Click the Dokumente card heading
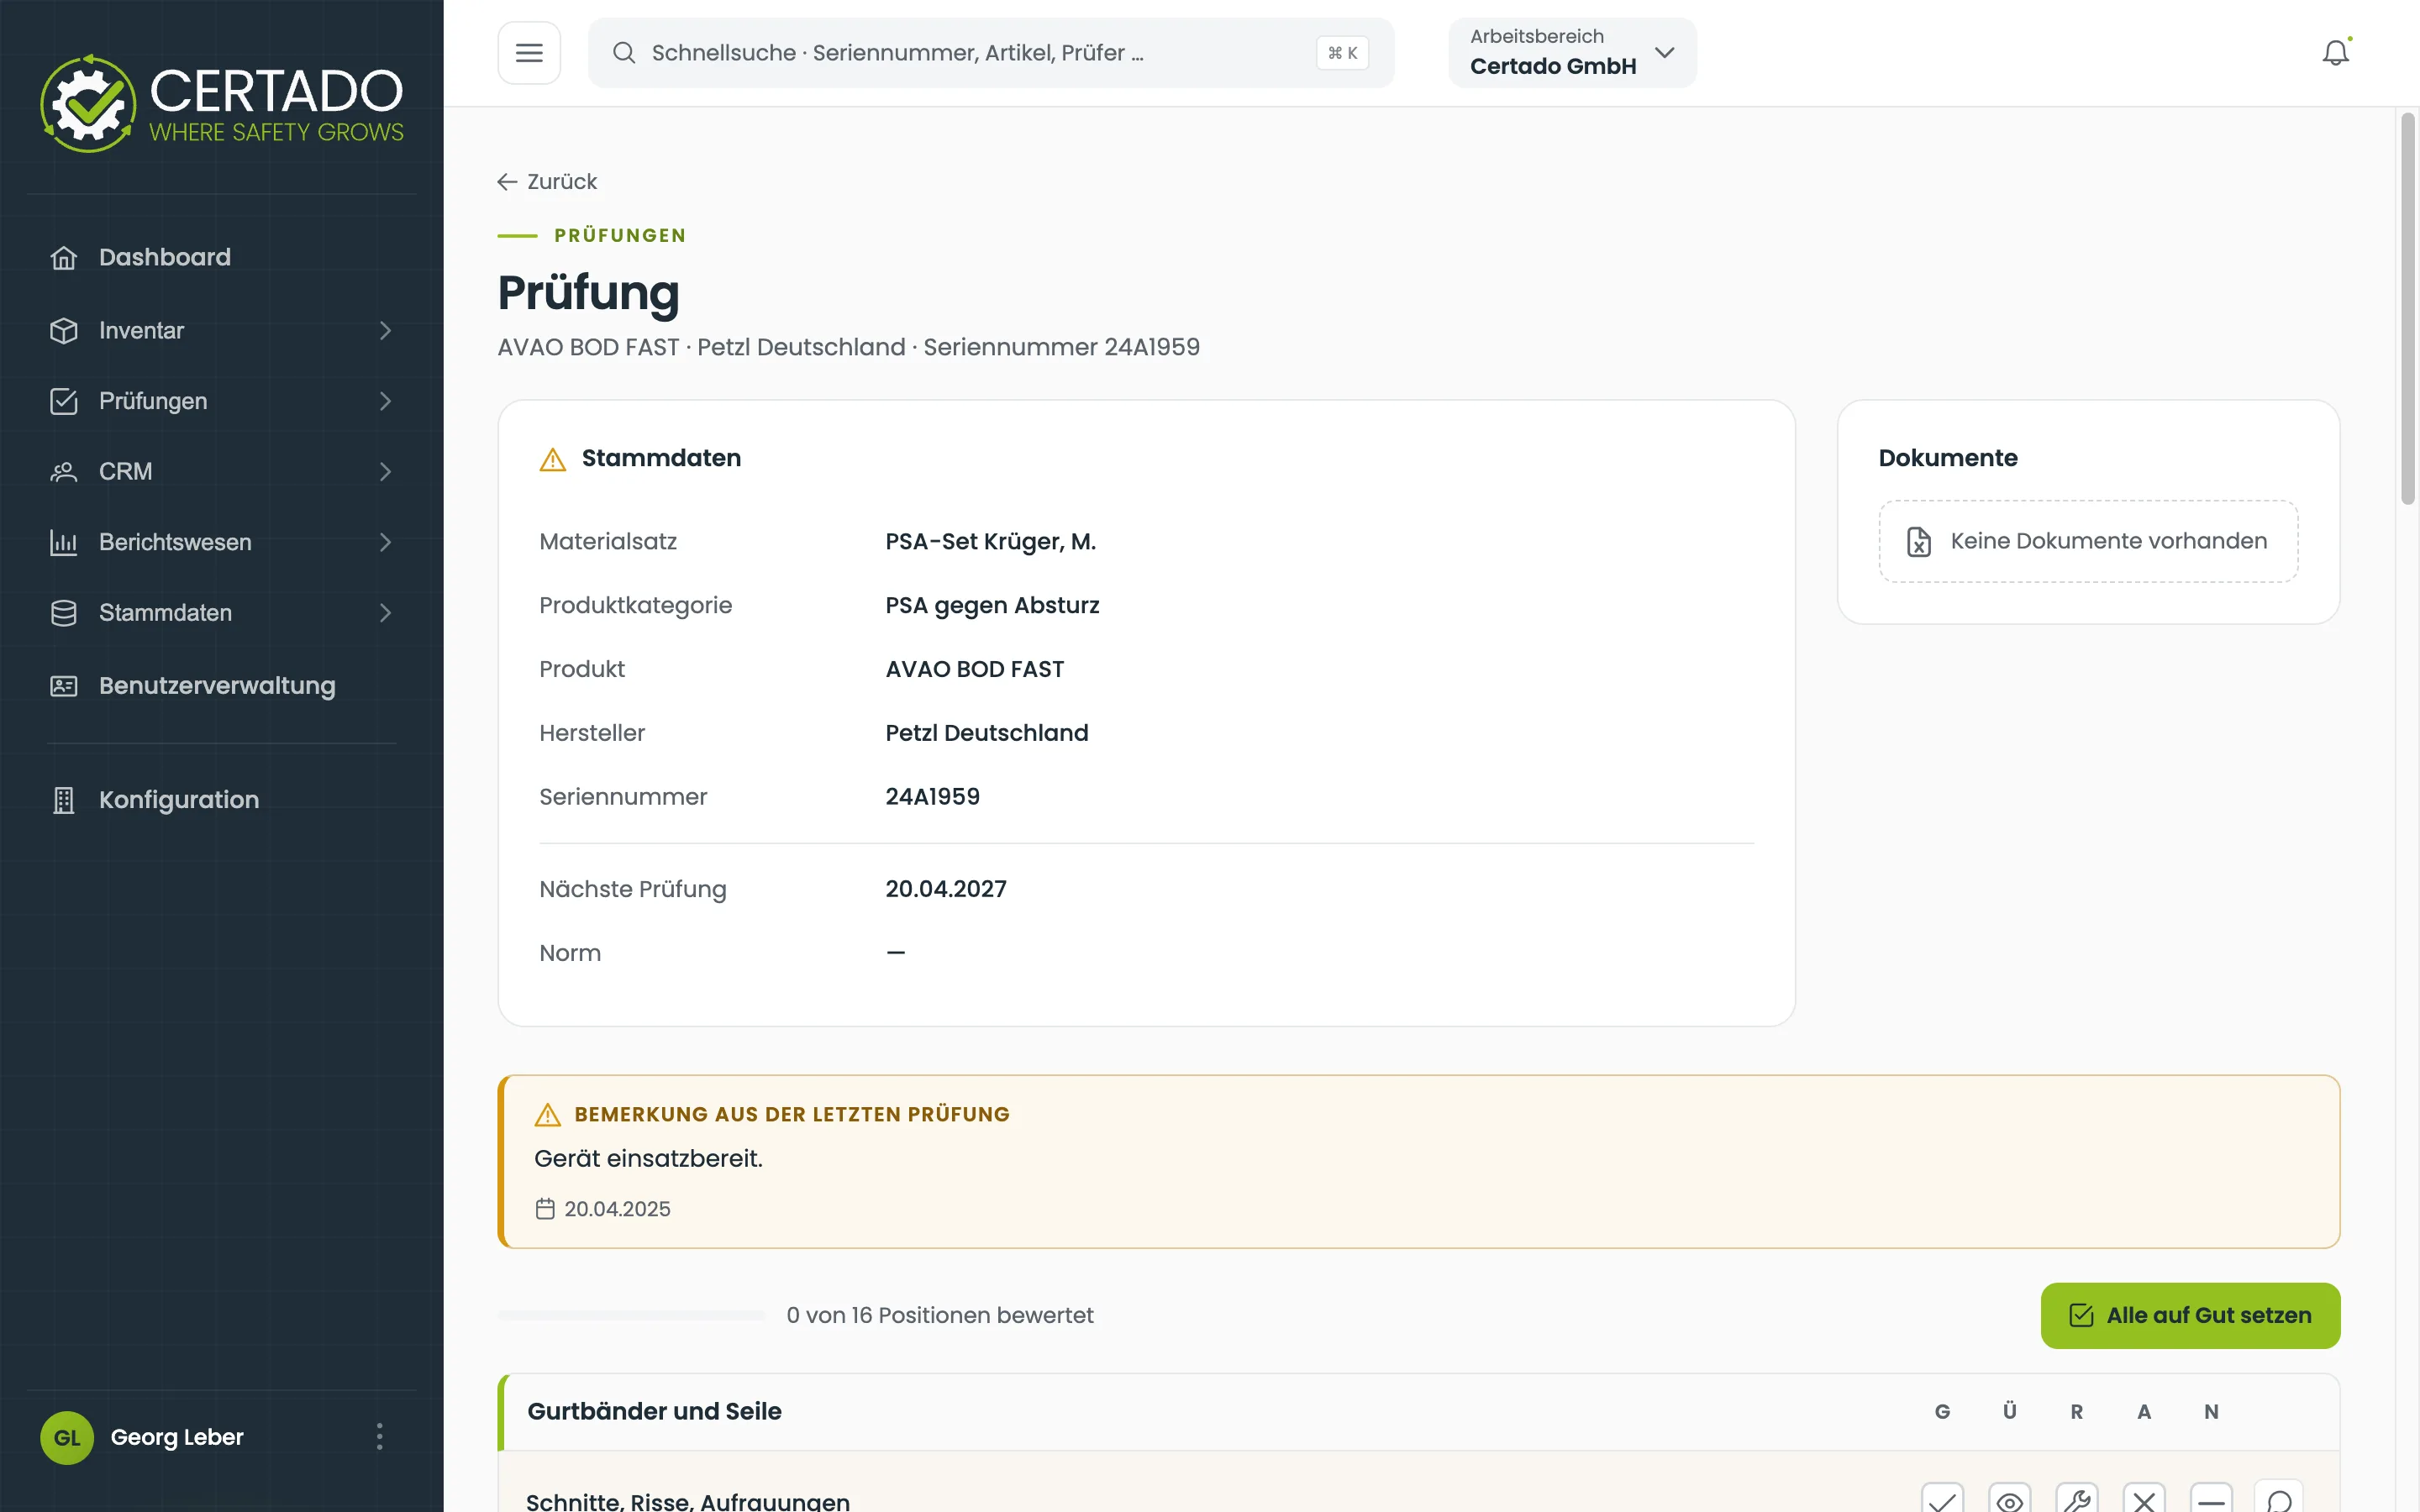2420x1512 pixels. pyautogui.click(x=1948, y=459)
